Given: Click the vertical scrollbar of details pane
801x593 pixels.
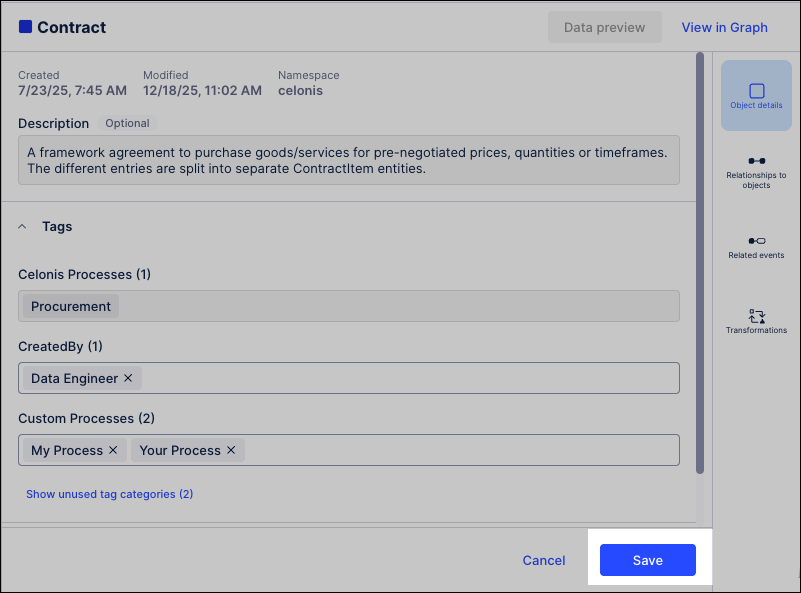Looking at the screenshot, I should 699,260.
